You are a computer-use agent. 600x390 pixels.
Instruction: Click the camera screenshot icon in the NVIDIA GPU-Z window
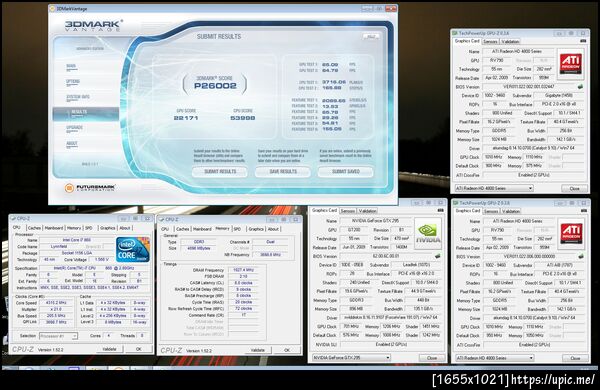440,210
